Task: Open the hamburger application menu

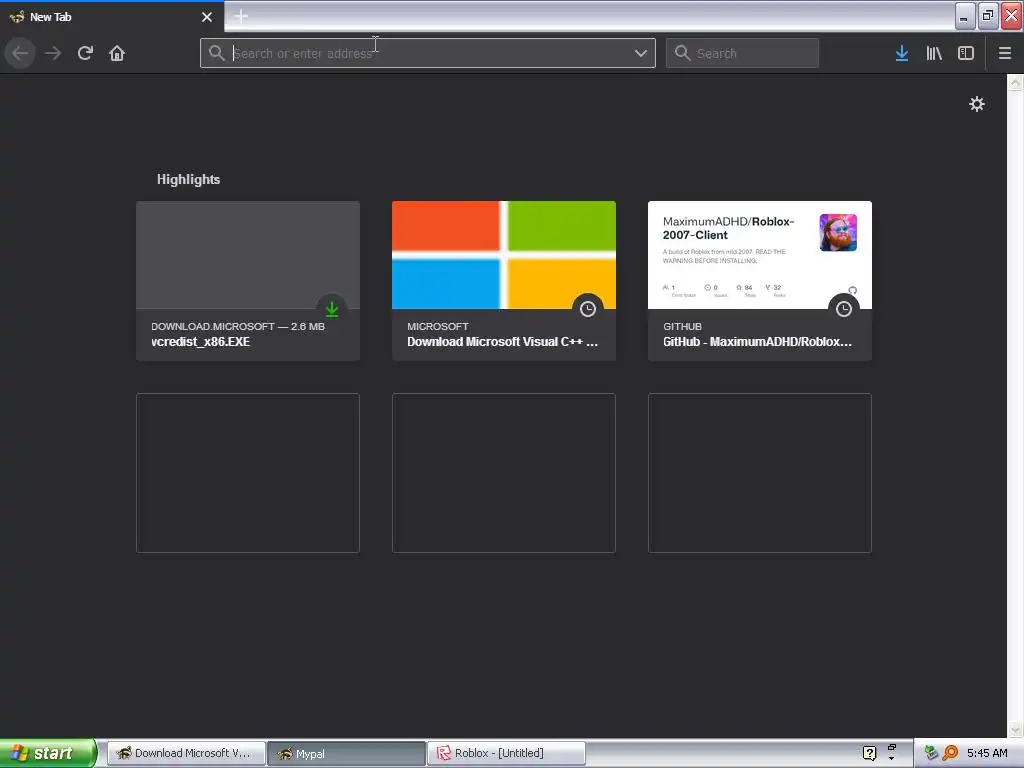Action: pos(1005,53)
